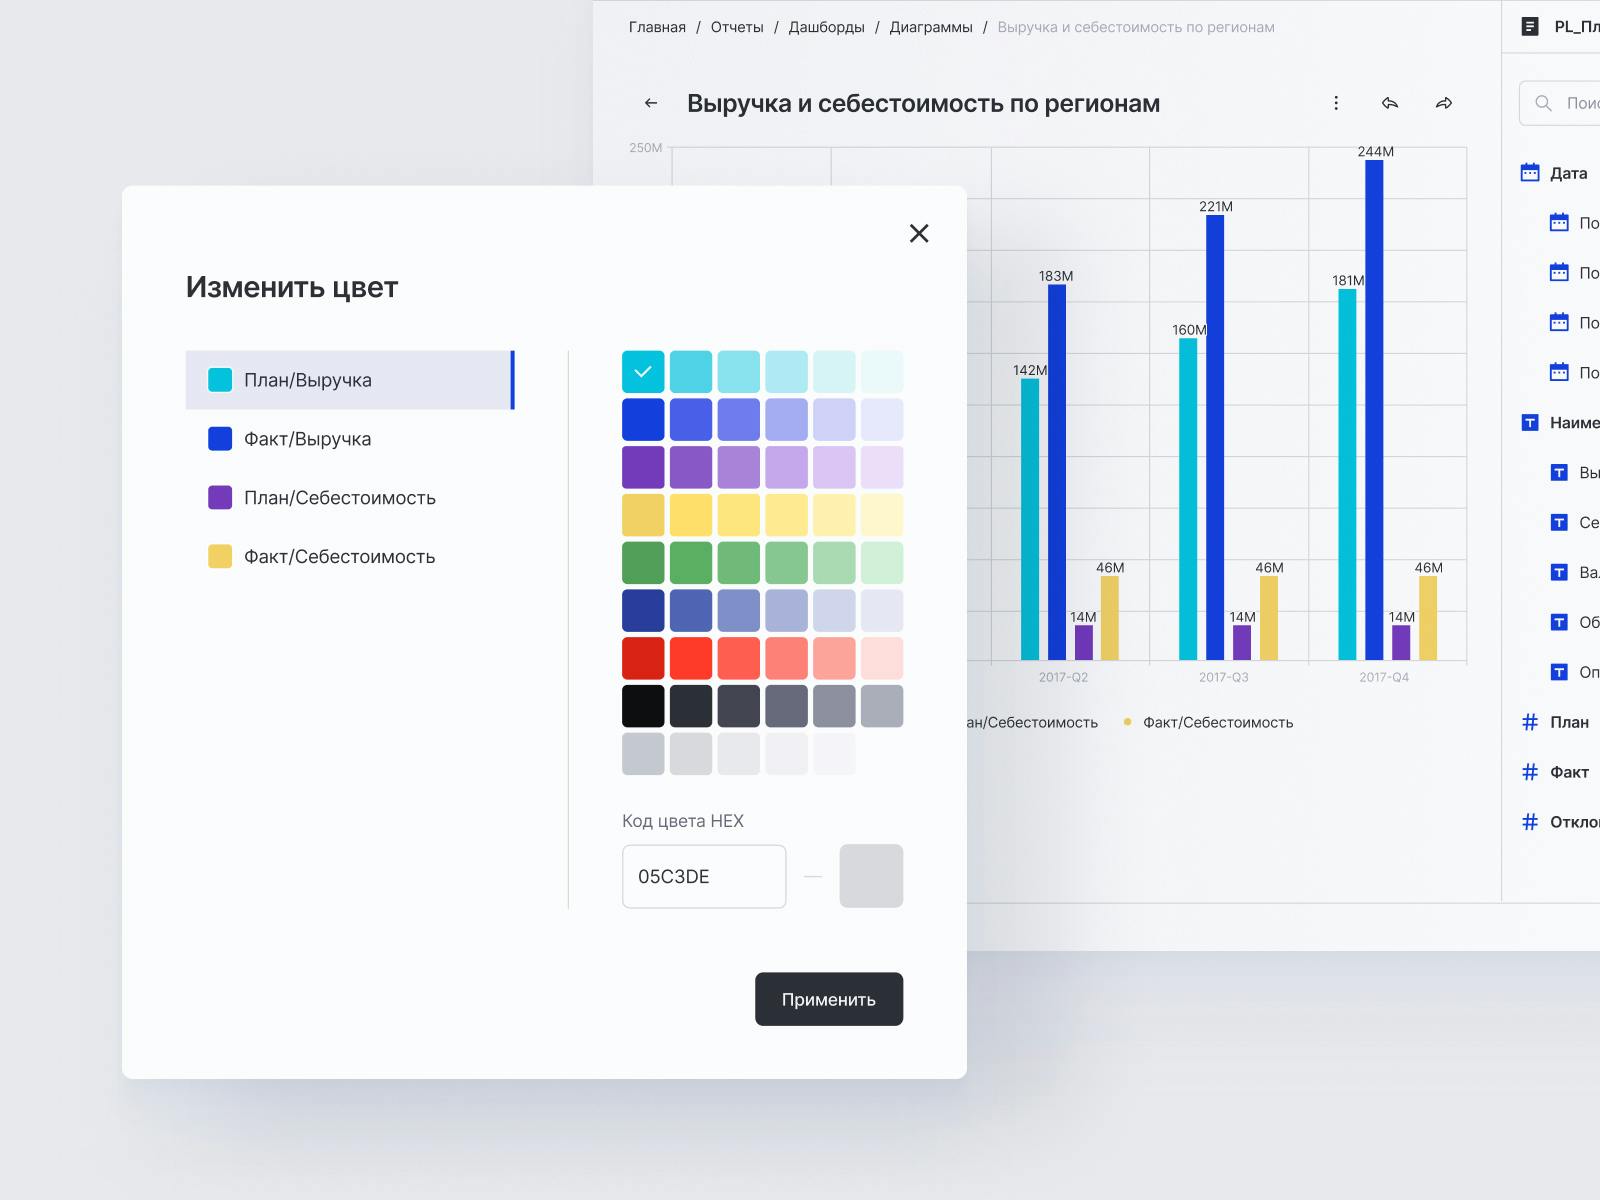The height and width of the screenshot is (1200, 1600).
Task: Open the Диаграммы breadcrumb link
Action: click(931, 27)
